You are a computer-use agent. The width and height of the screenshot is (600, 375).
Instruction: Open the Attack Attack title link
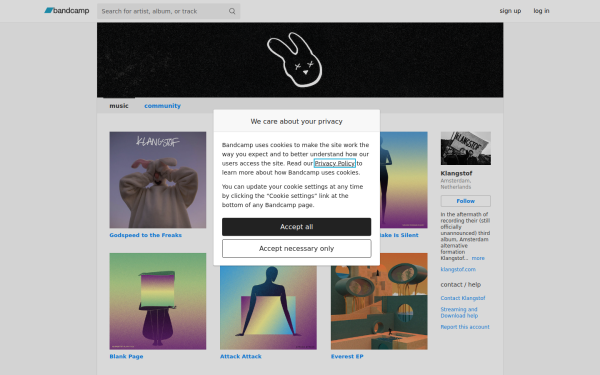(241, 356)
